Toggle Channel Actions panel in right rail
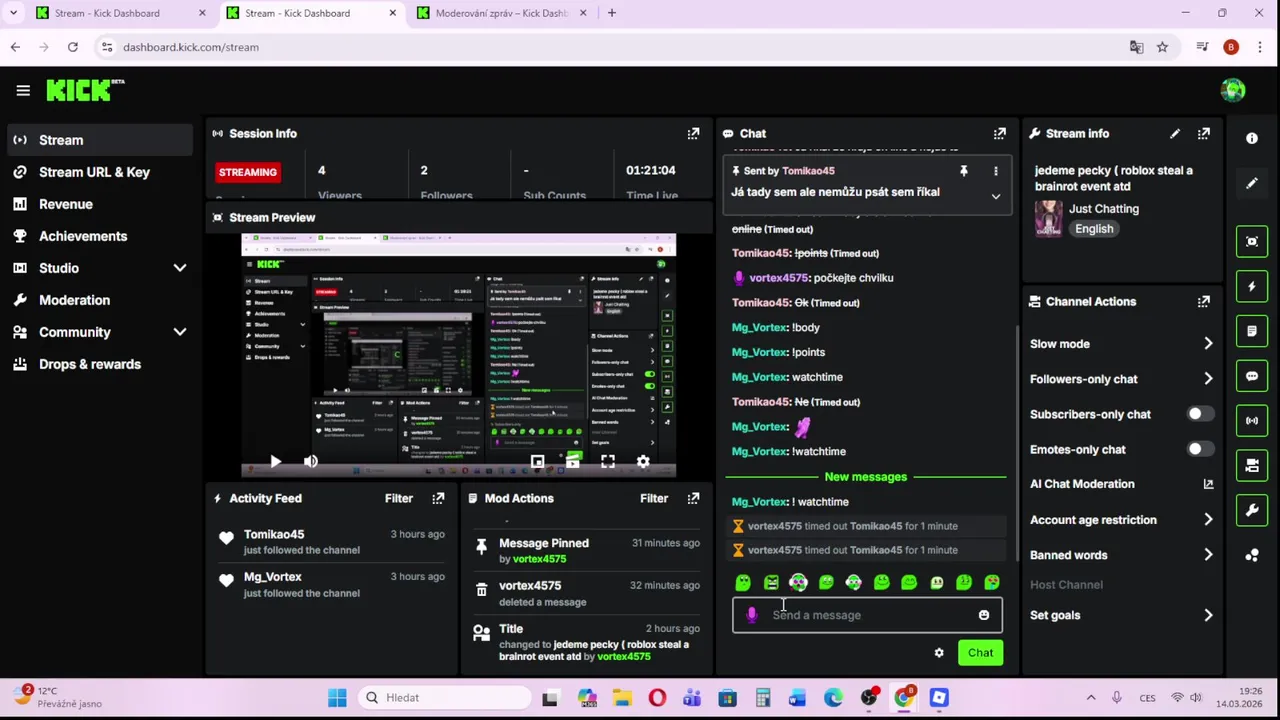The width and height of the screenshot is (1280, 720). (x=1252, y=465)
